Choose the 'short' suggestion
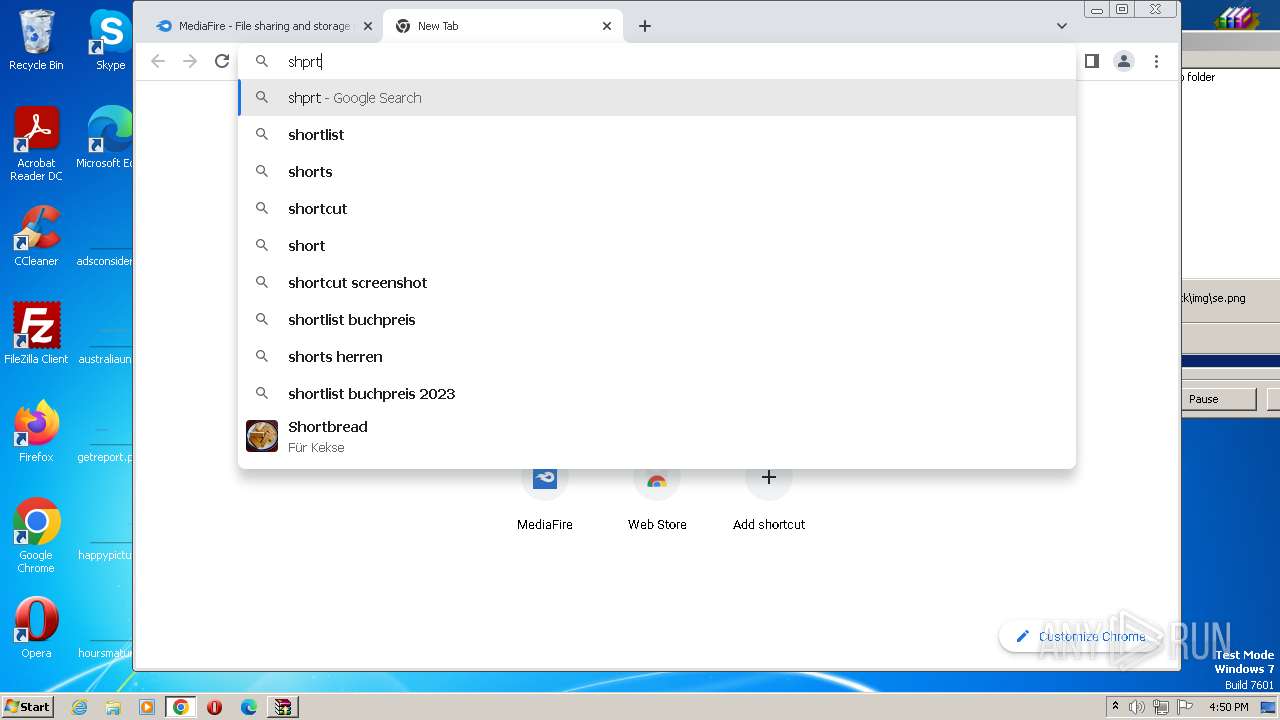Screen dimensions: 1280x720 coord(657,246)
